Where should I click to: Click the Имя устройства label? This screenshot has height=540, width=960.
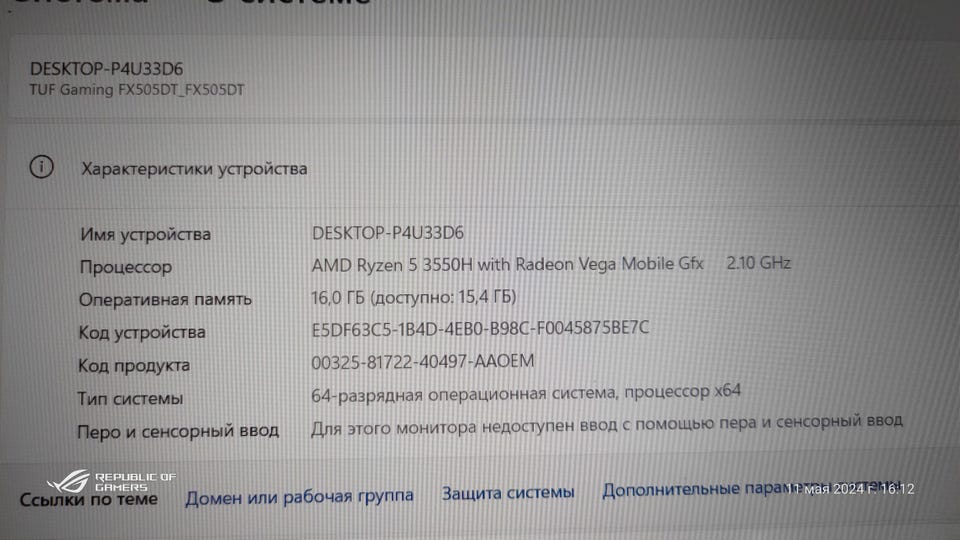pos(145,234)
